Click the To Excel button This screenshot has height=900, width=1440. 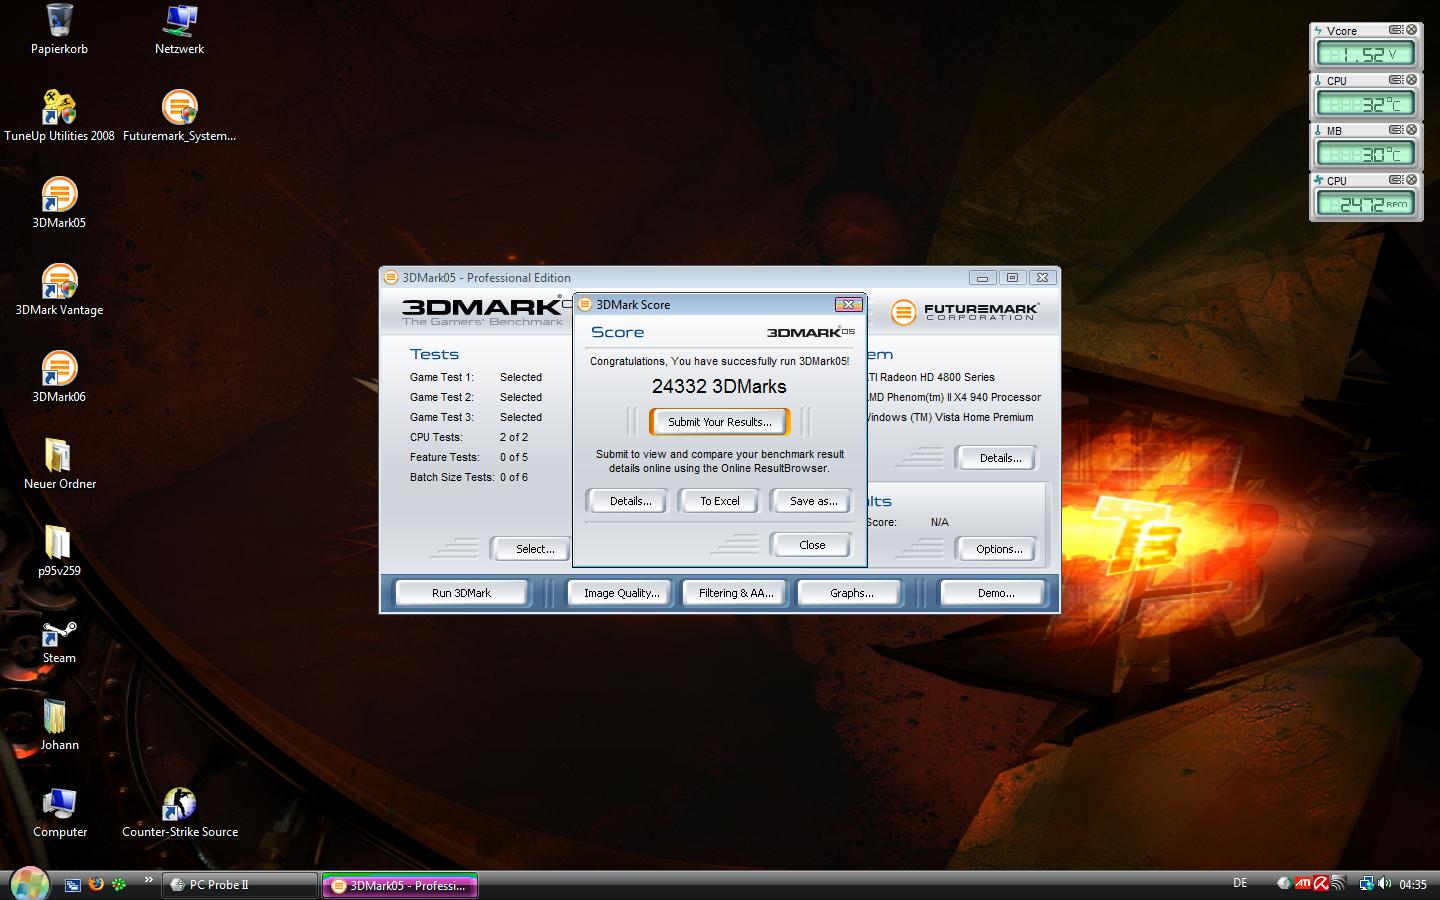pyautogui.click(x=720, y=501)
